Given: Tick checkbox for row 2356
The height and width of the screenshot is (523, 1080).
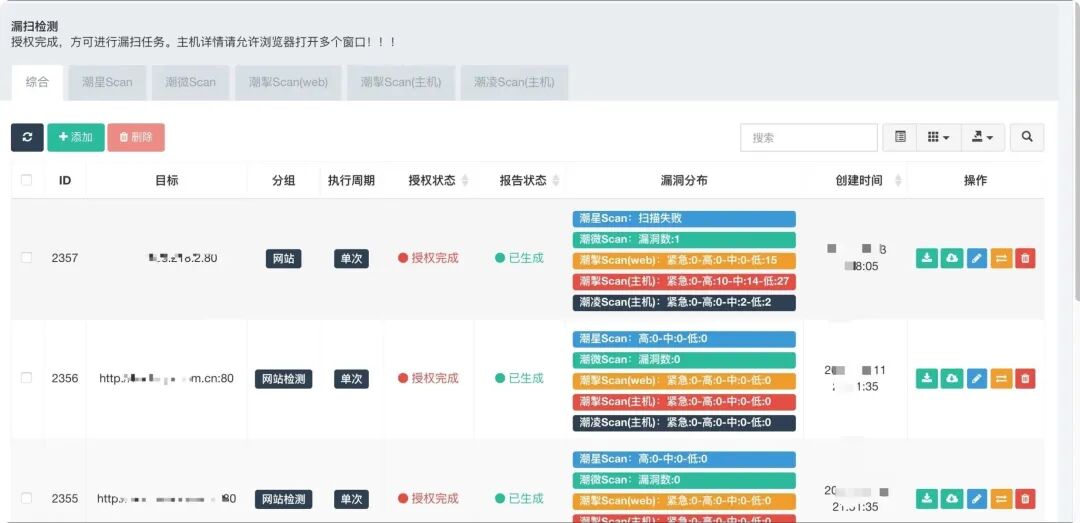Looking at the screenshot, I should (x=26, y=378).
